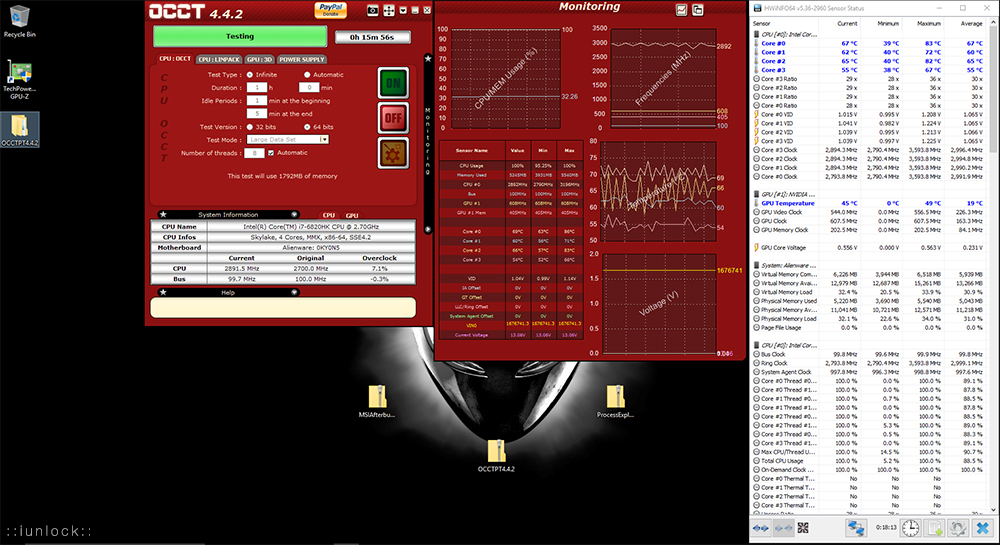
Task: Open OCCT settings via the orange gear button
Action: 393,153
